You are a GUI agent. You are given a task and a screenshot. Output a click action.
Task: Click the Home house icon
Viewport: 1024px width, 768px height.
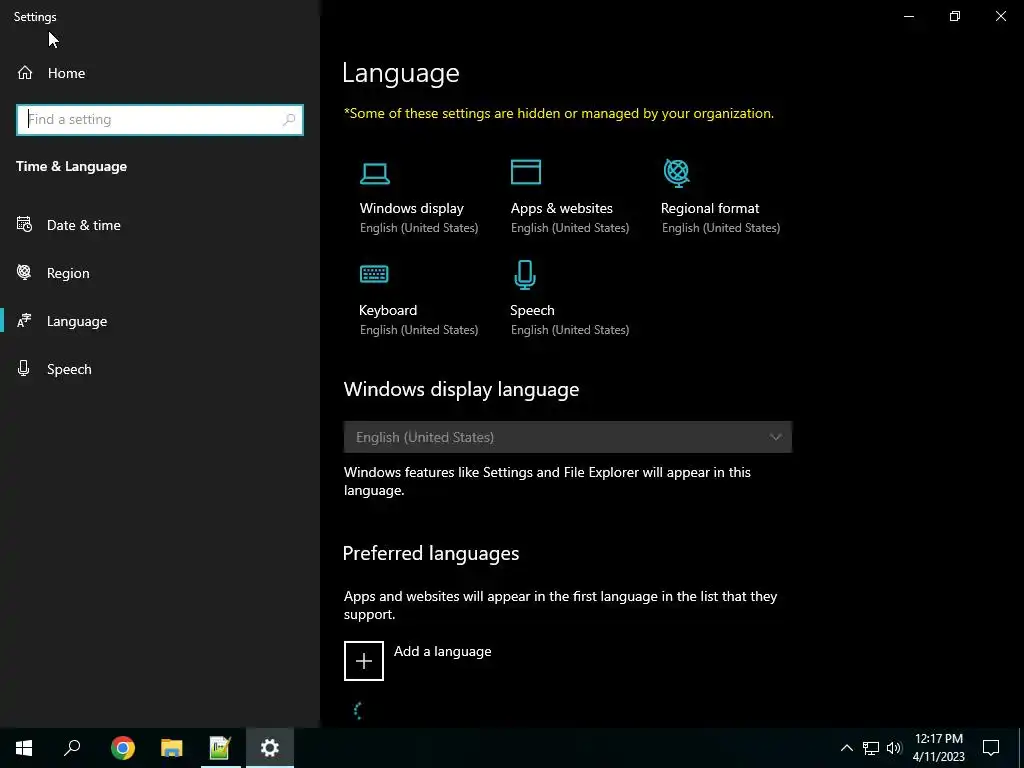[25, 72]
